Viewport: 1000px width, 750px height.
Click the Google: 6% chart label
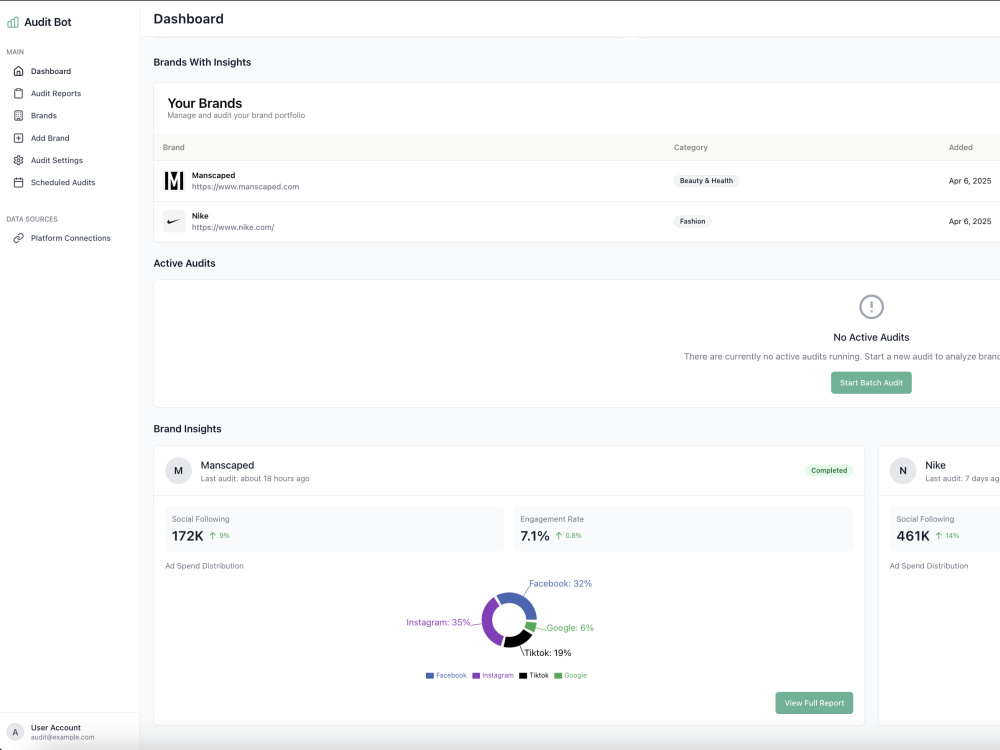[570, 628]
